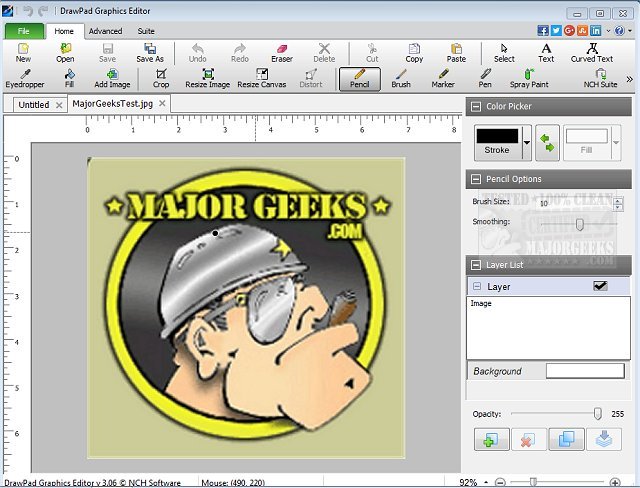The image size is (640, 488).
Task: Add a new layer button
Action: tap(491, 439)
